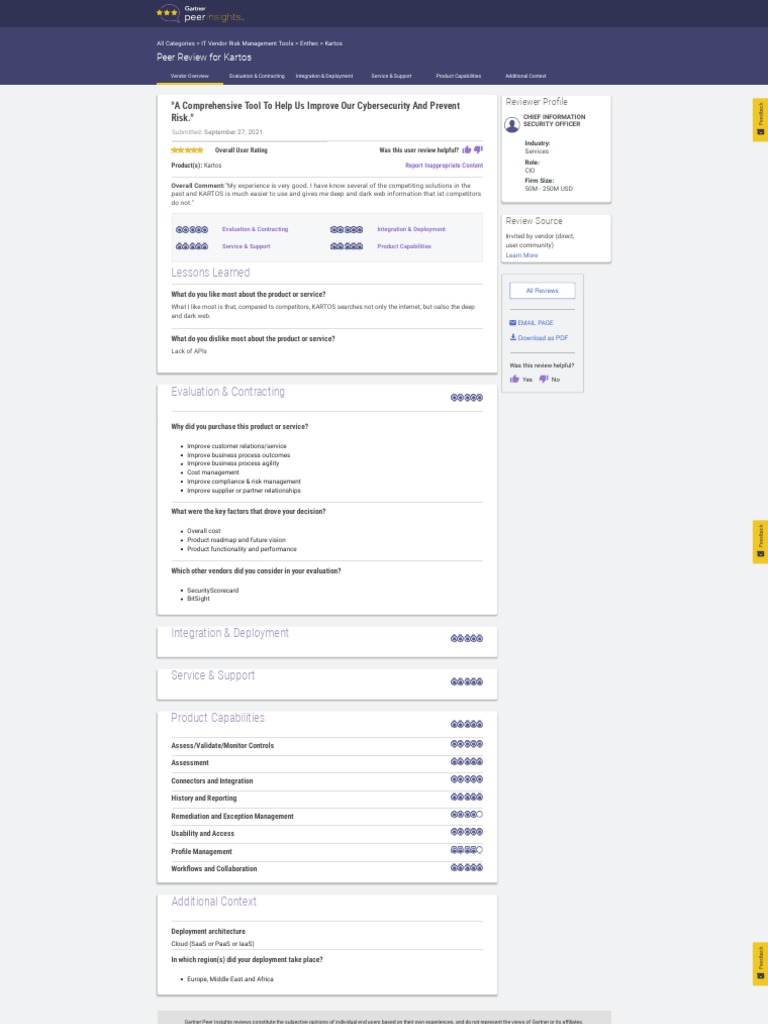Click thumbs-down icon beside review title

coord(478,150)
